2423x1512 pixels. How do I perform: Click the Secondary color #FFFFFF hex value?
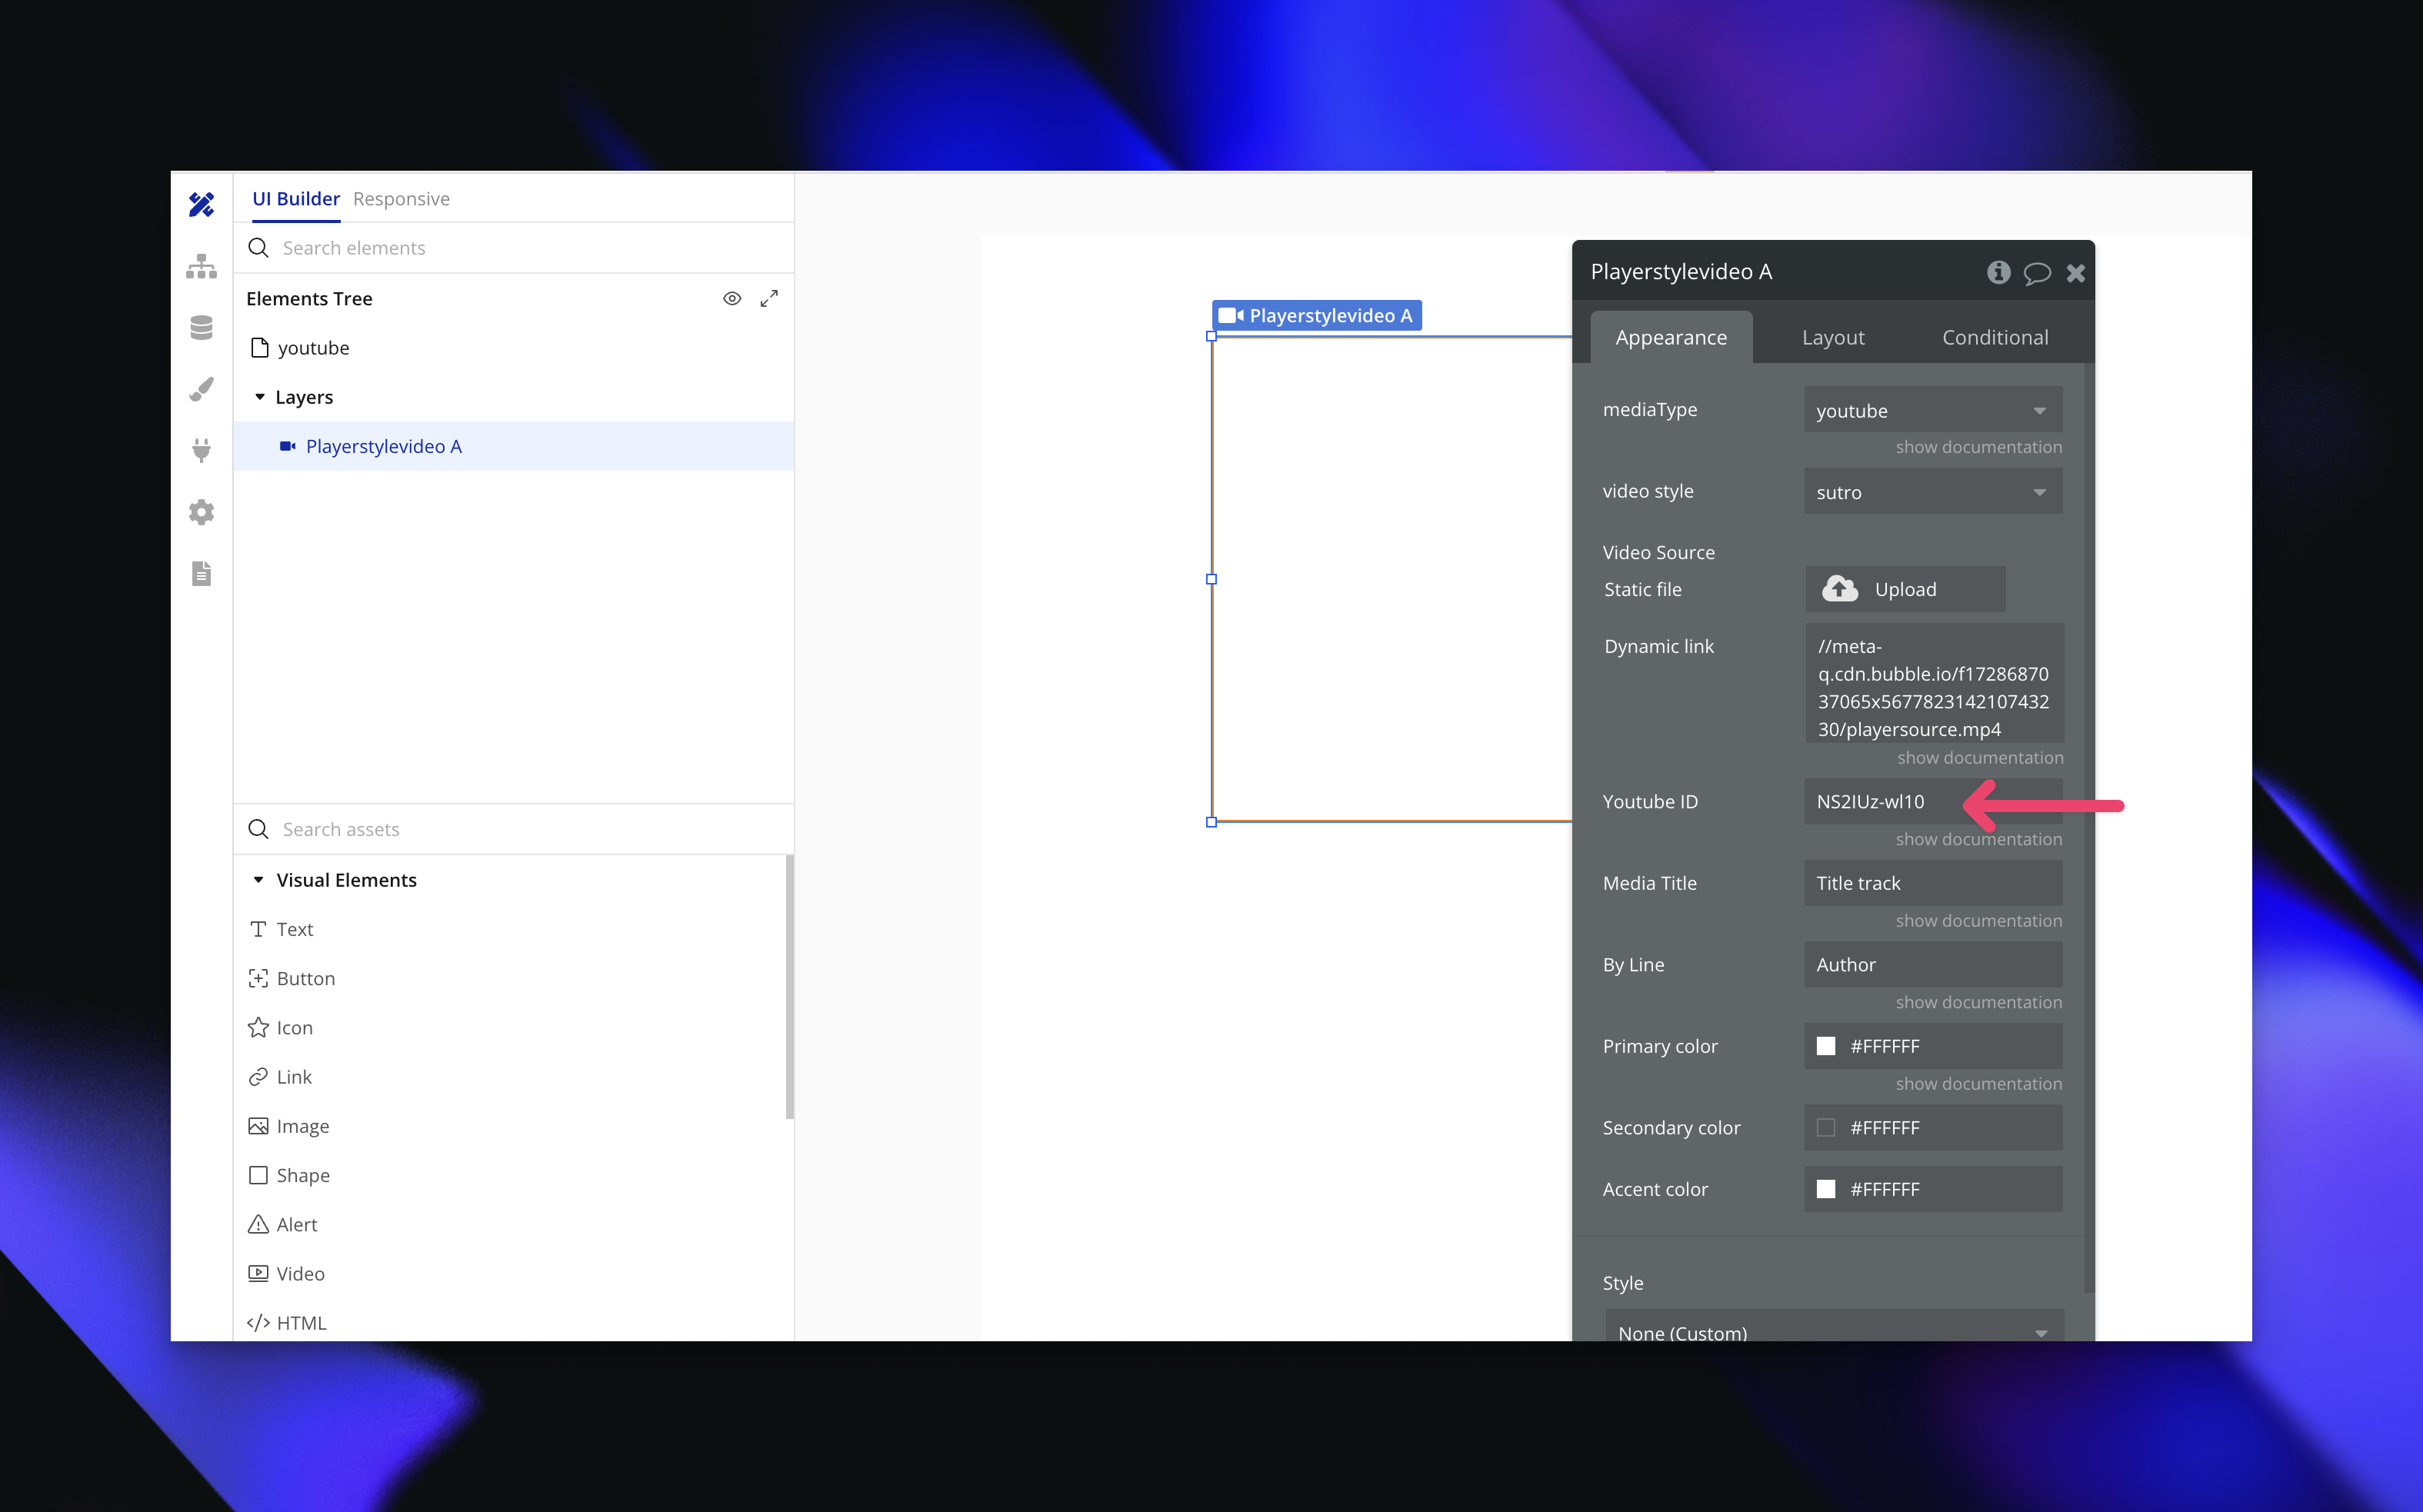(x=1885, y=1128)
